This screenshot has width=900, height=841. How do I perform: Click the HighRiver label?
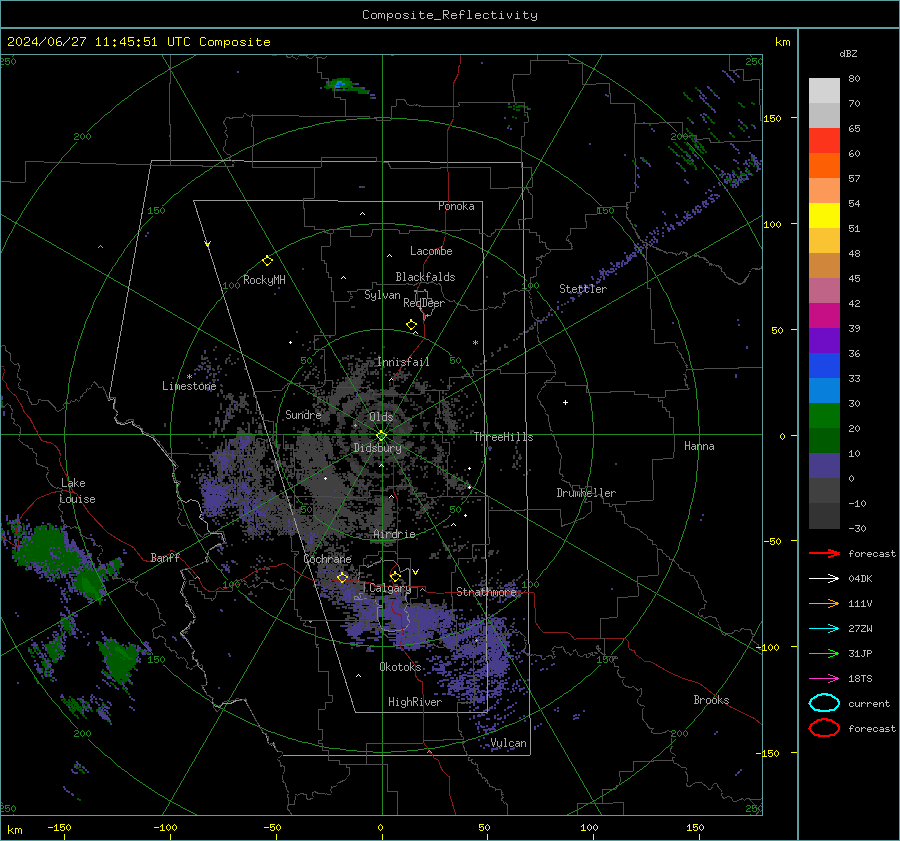(414, 702)
